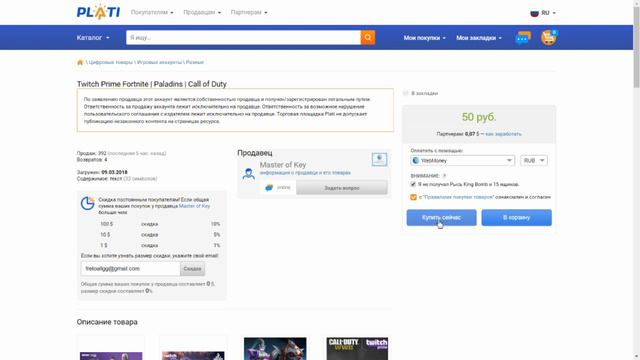Open the Продавцам menu
This screenshot has height=360, width=640.
tap(202, 12)
